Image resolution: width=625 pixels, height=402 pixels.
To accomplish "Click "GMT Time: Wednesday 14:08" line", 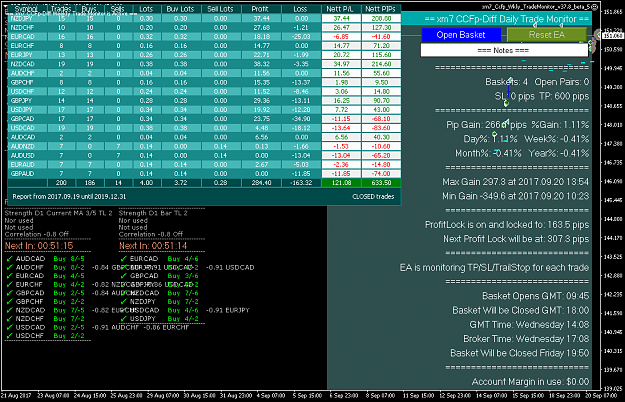I will click(x=529, y=324).
